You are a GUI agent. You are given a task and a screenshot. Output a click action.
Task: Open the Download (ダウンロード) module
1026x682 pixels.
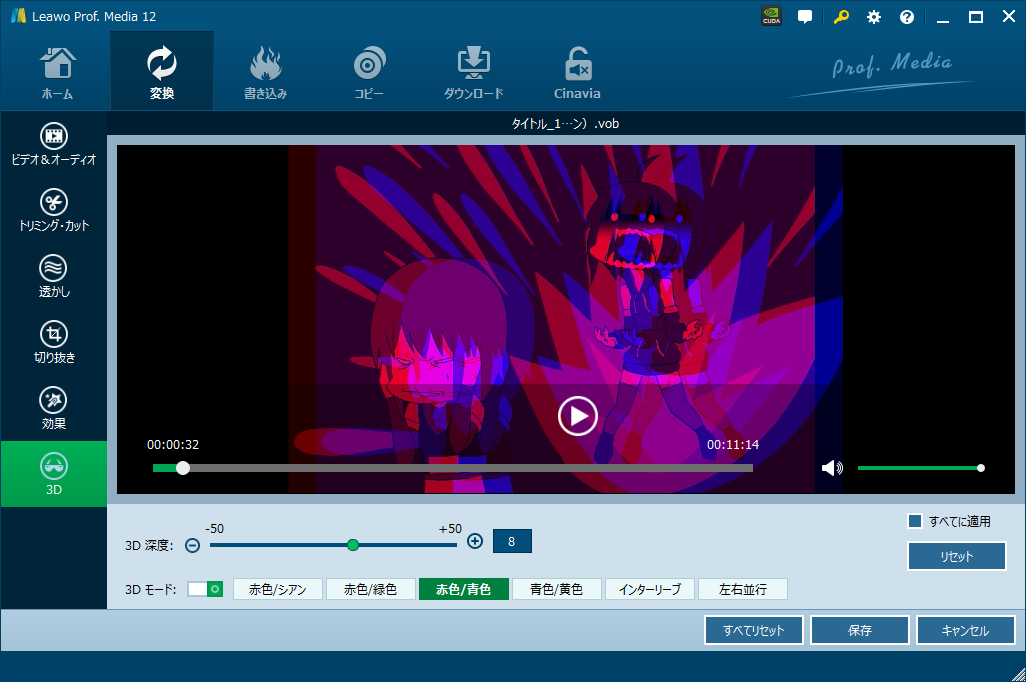click(473, 72)
